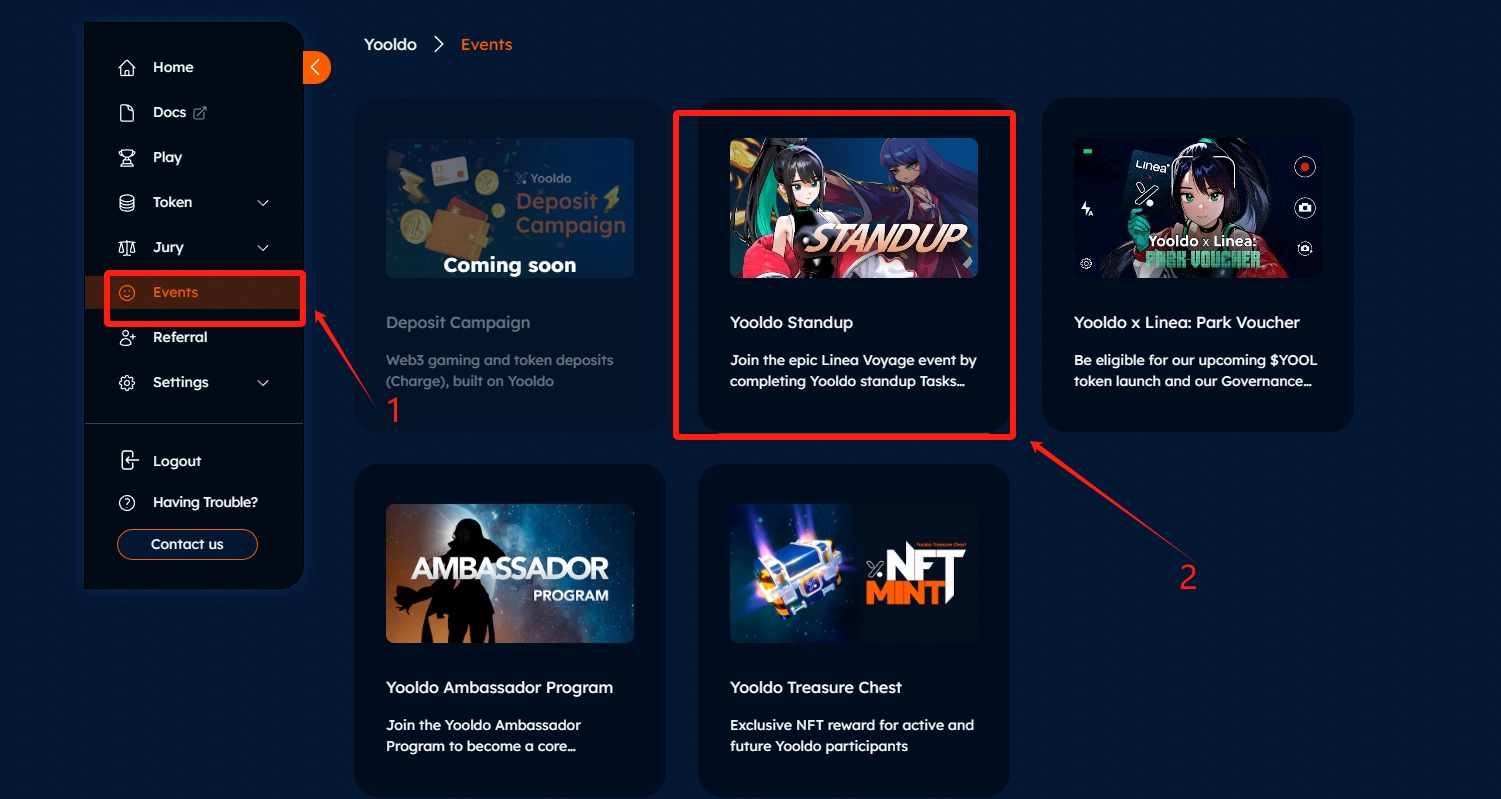
Task: Click the Logout door icon
Action: tap(128, 461)
